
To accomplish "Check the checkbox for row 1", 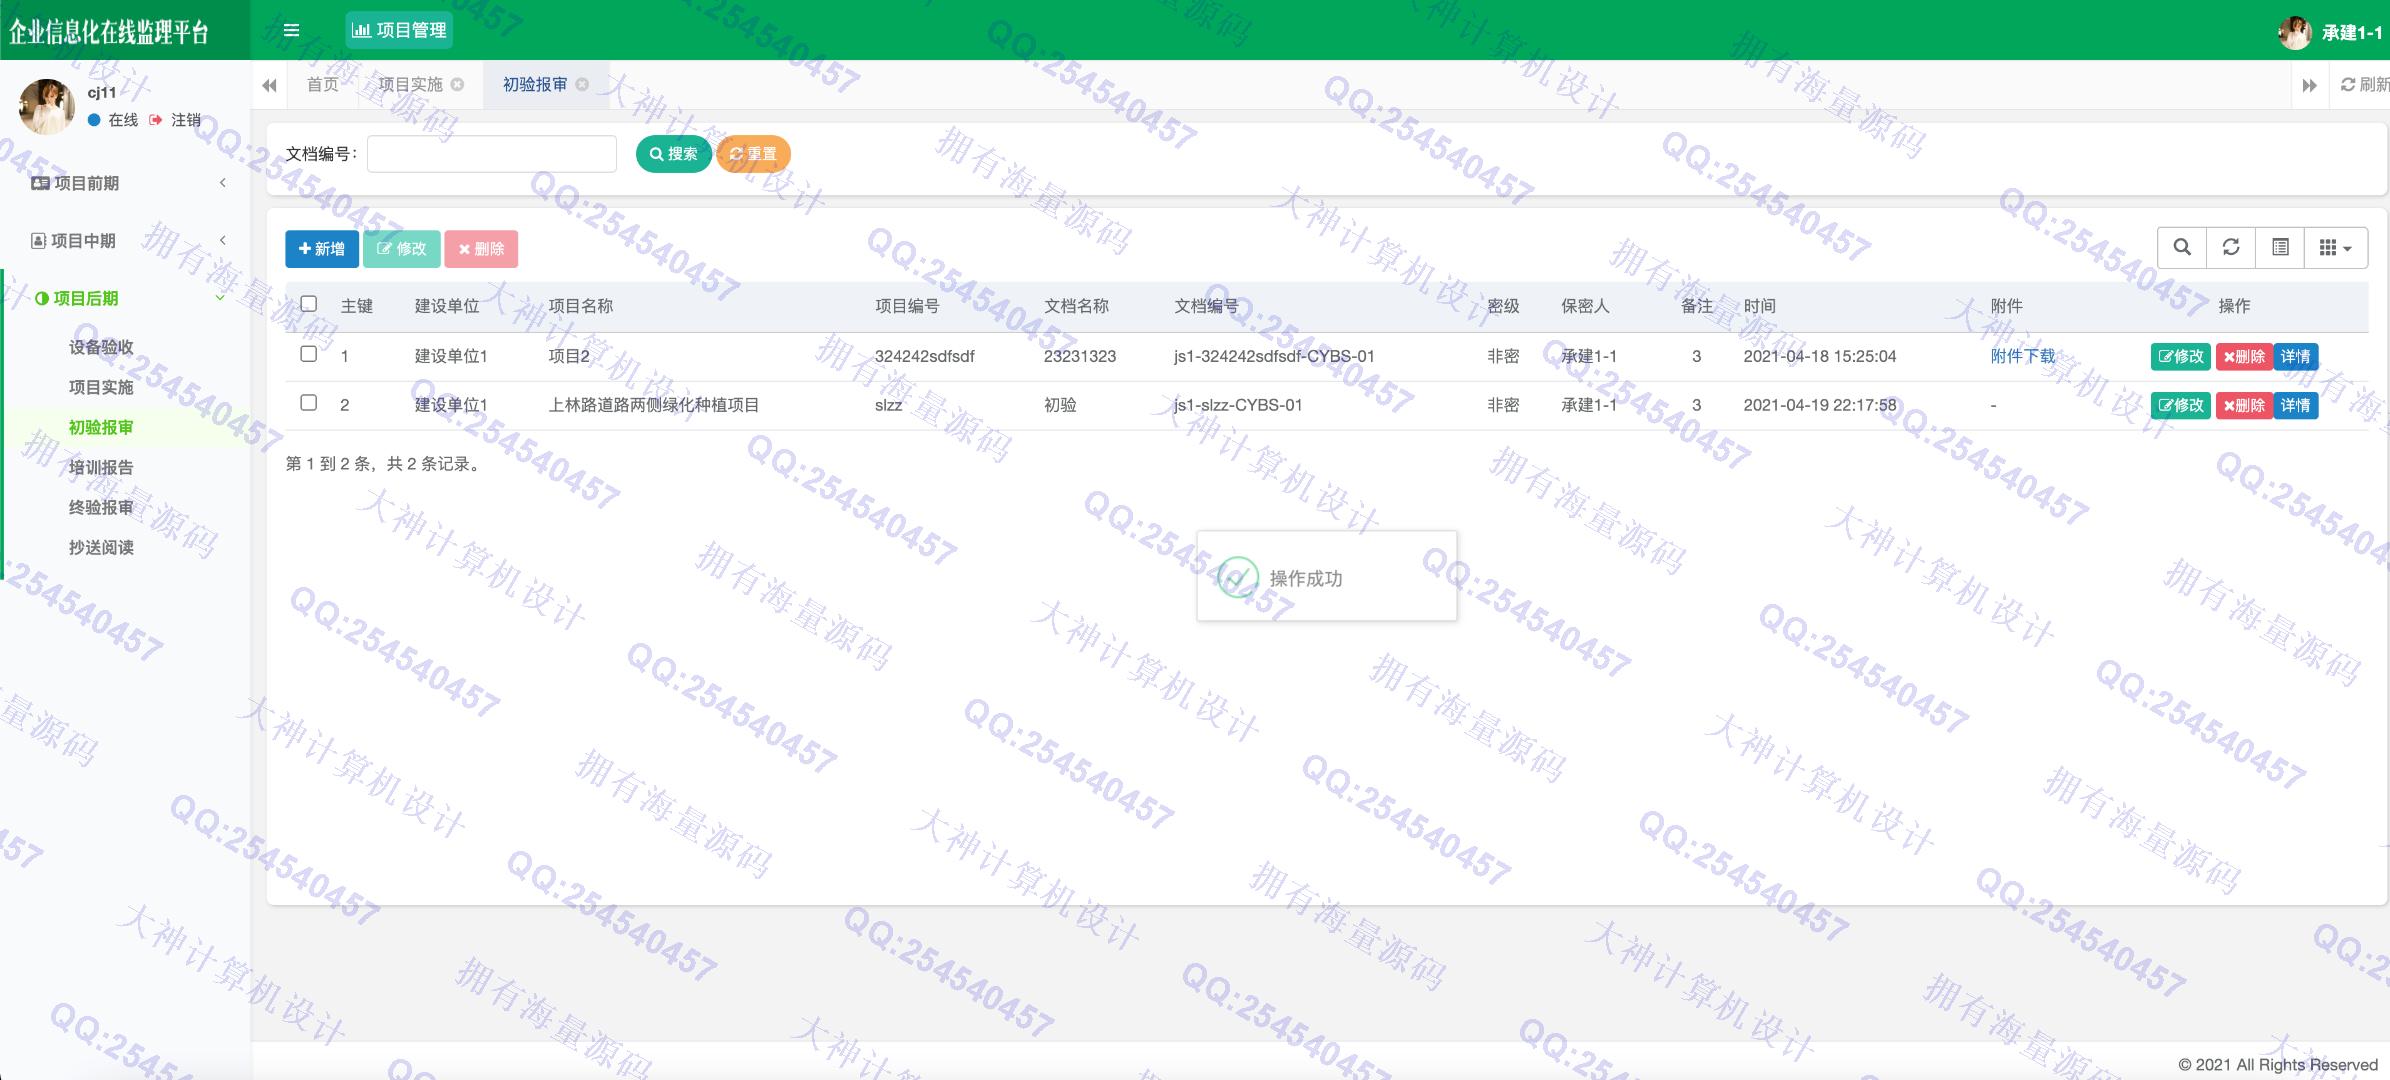I will 309,354.
